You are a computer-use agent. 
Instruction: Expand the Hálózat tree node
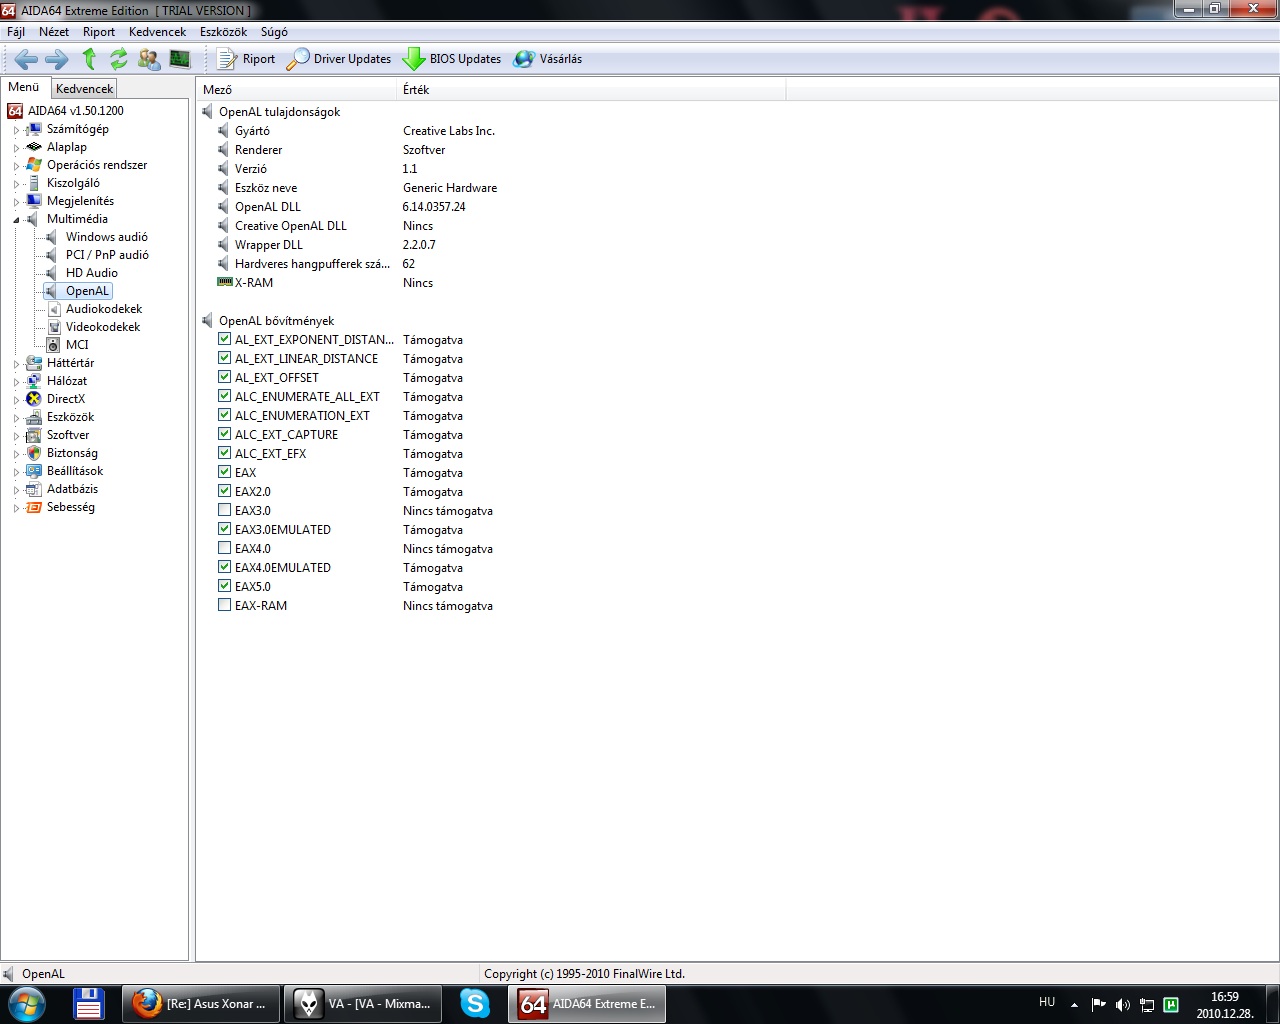tap(16, 382)
